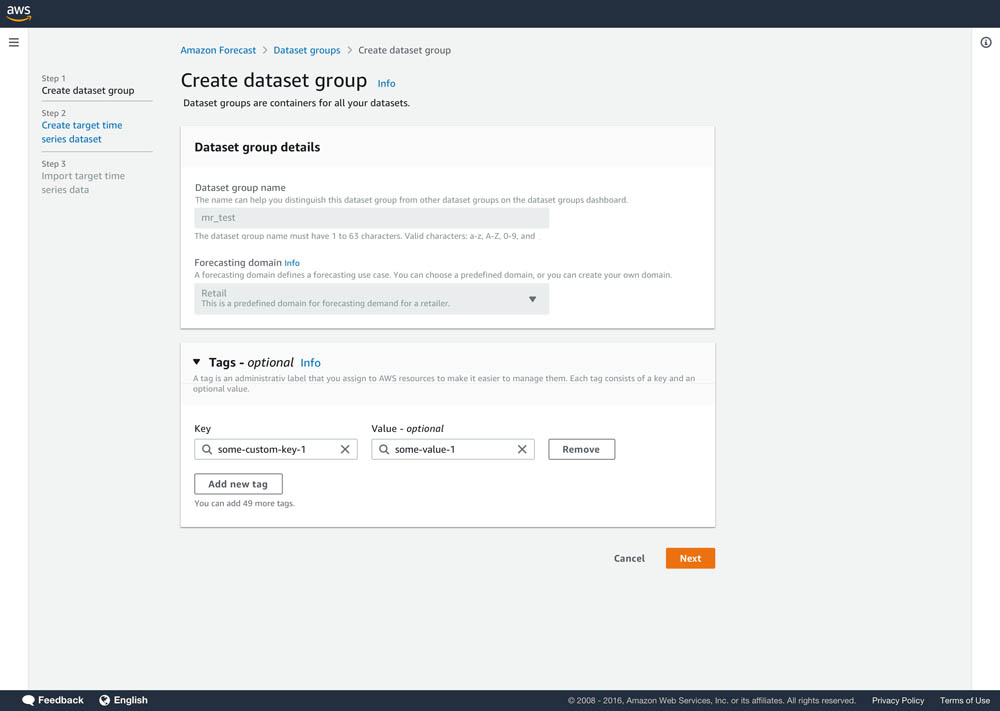Open the Feedback speech bubble
Screen dimensions: 1000x711
point(29,700)
